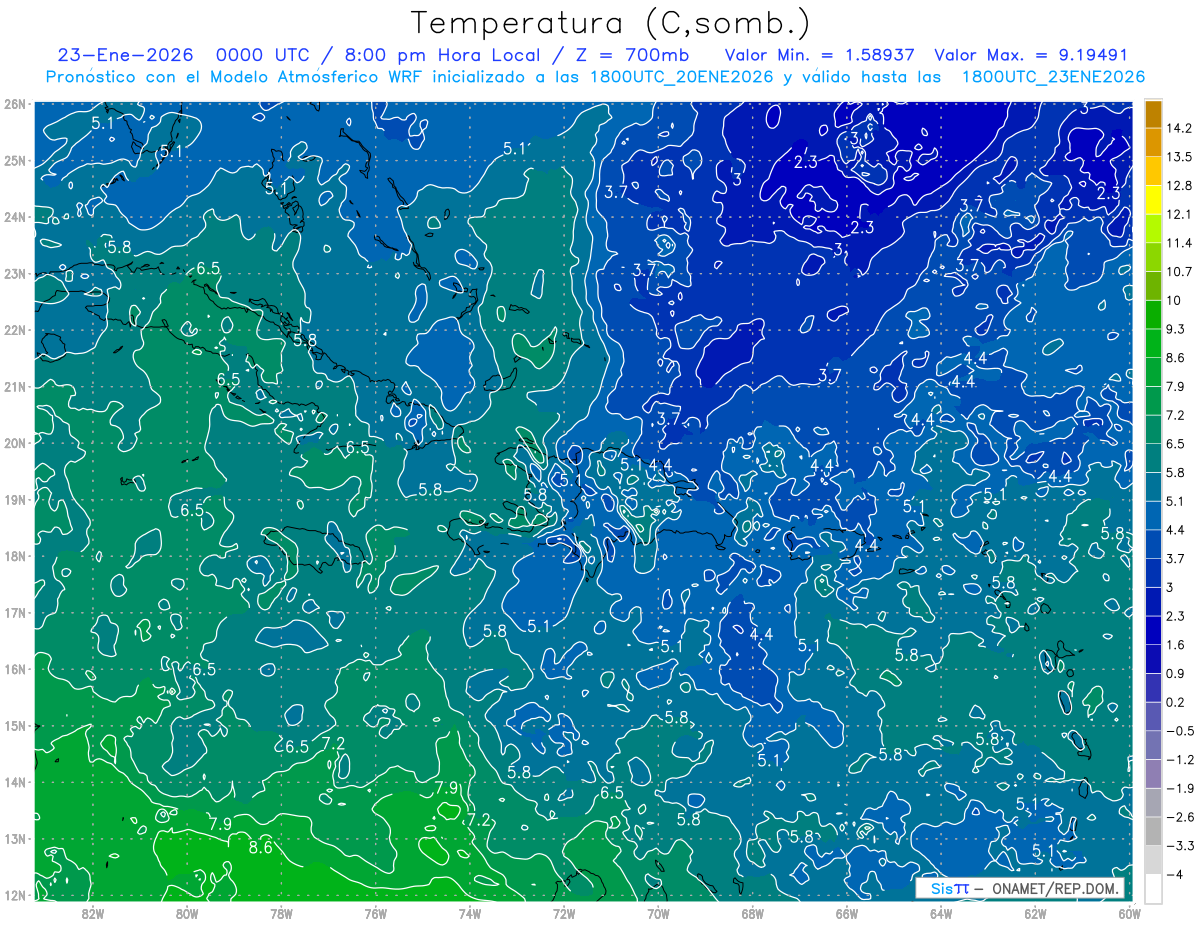Viewport: 1200px width, 927px height.
Task: Click the '74W' longitude axis label
Action: point(470,913)
